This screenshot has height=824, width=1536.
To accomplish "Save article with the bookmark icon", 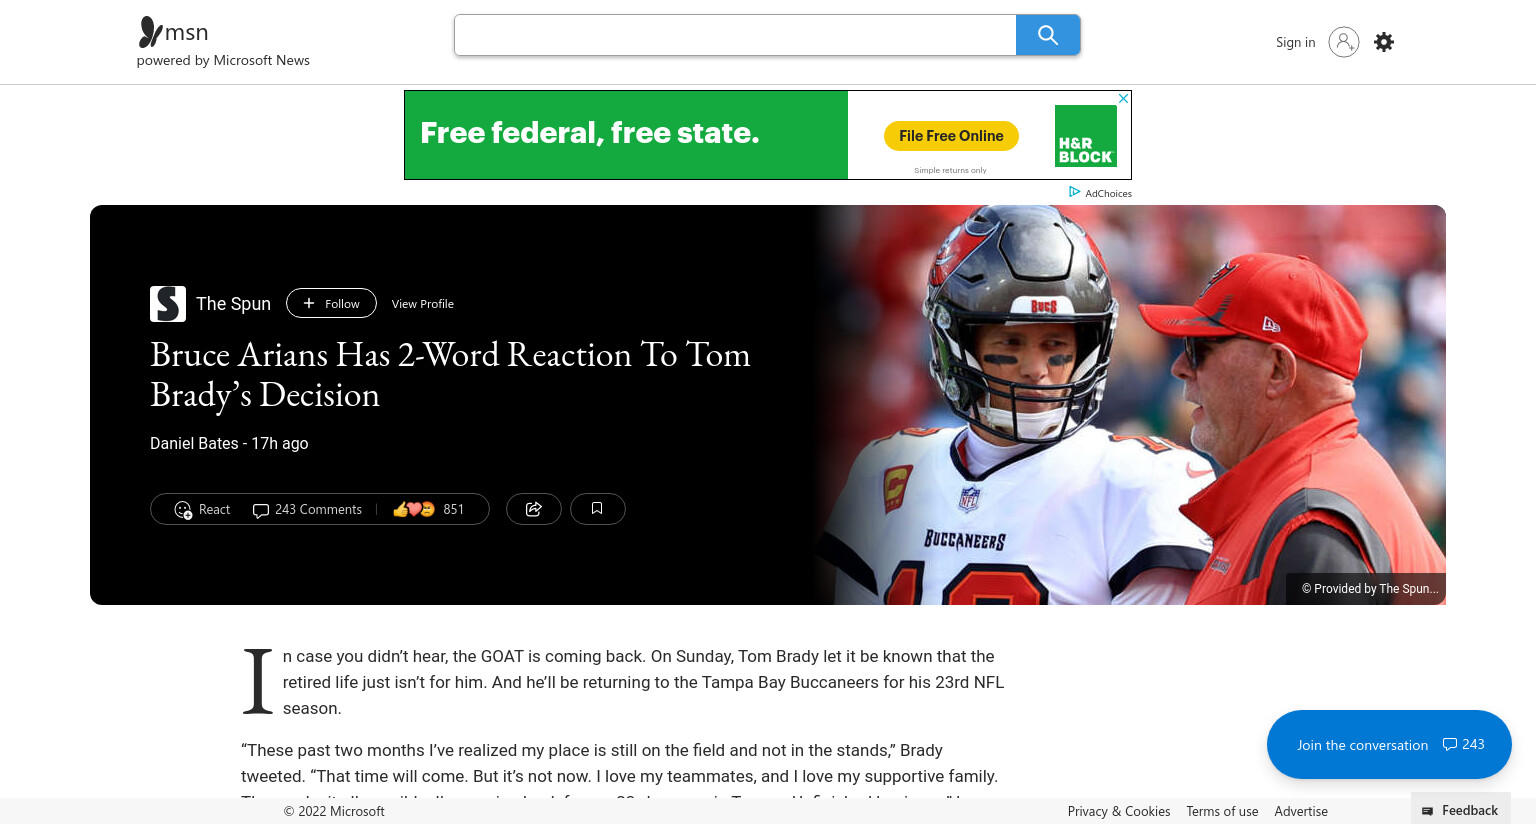I will tap(597, 509).
